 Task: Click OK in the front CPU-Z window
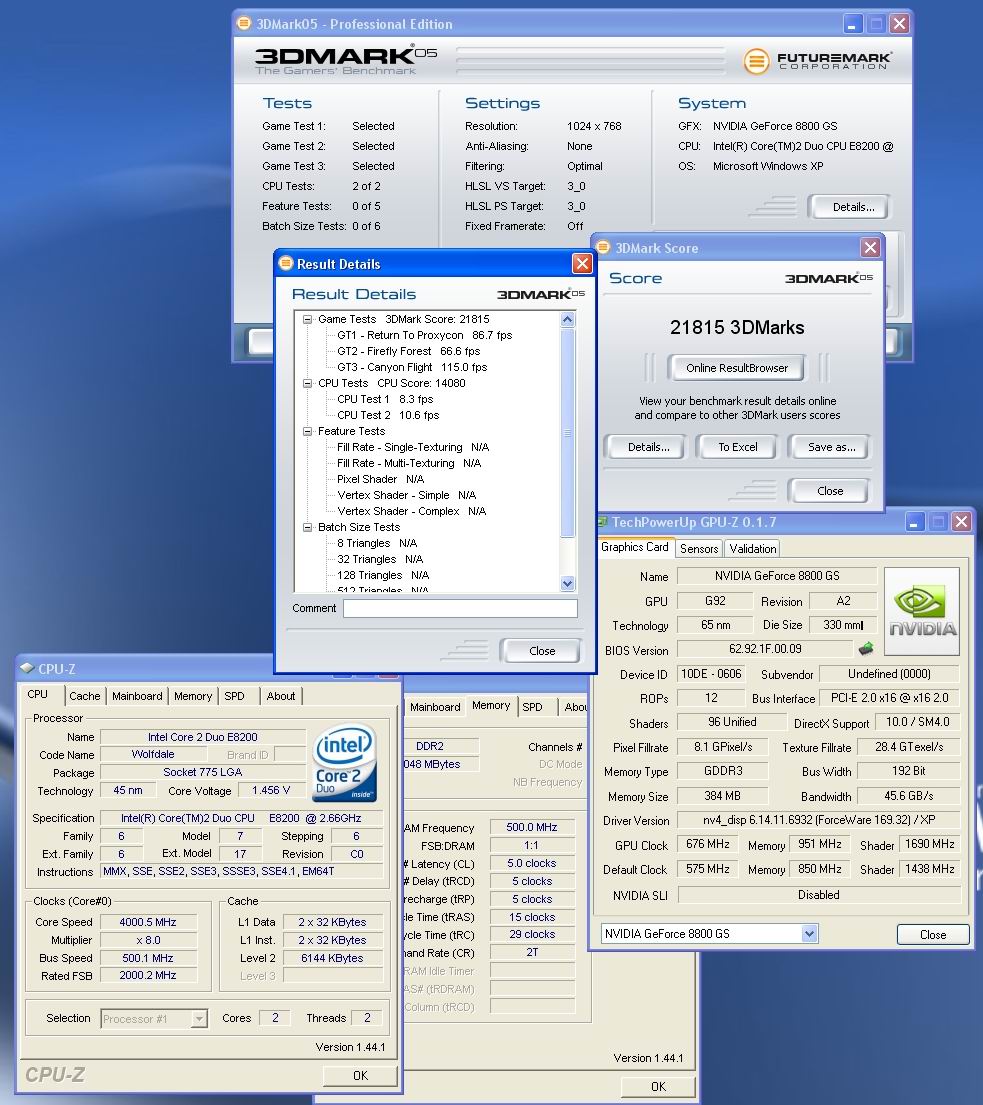click(x=360, y=1075)
